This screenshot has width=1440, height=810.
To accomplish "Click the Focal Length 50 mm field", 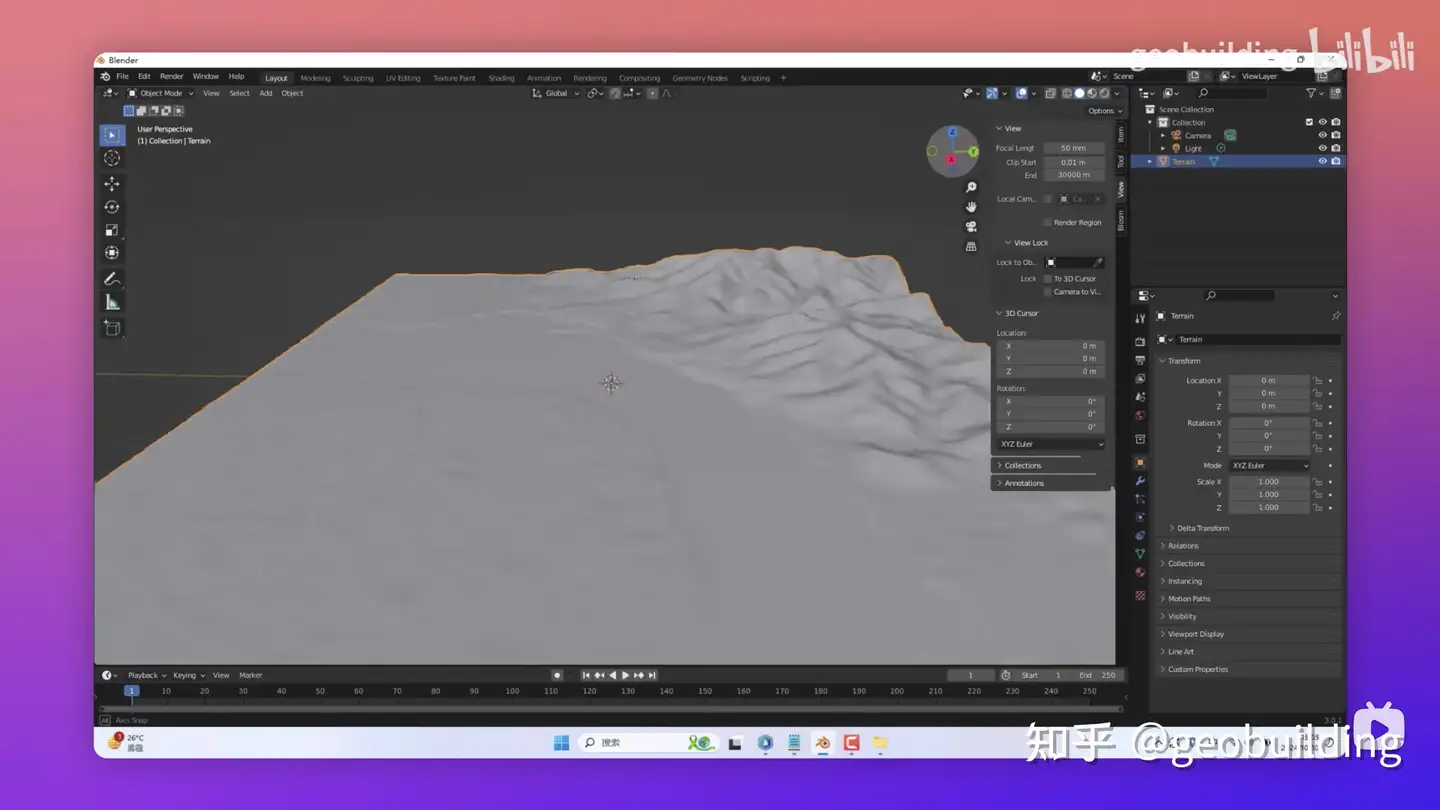I will (1074, 148).
